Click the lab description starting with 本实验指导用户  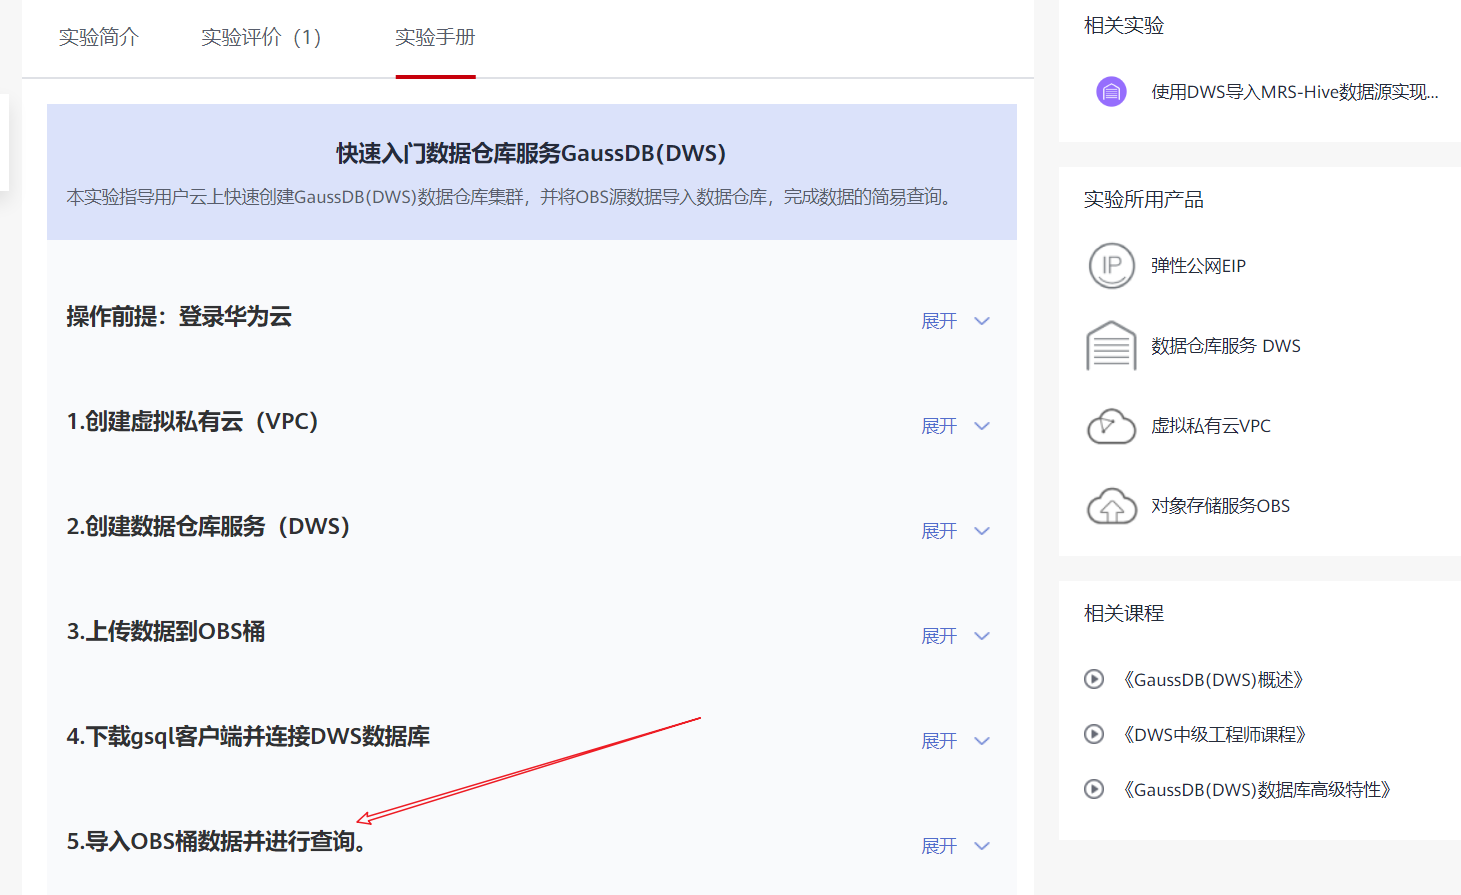(509, 197)
